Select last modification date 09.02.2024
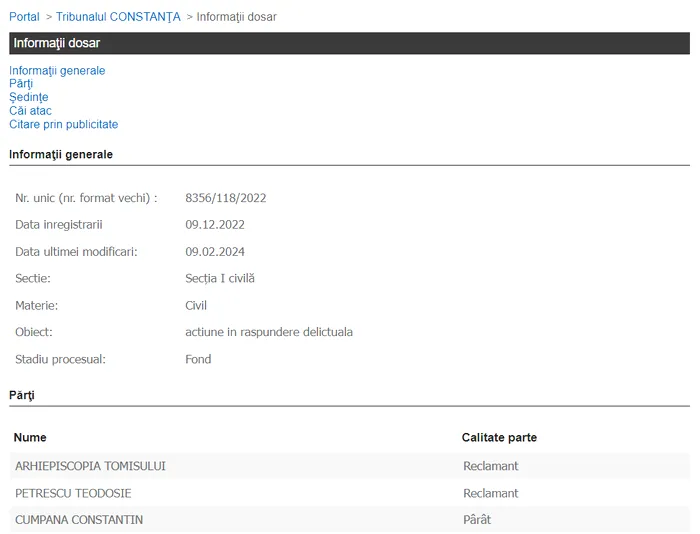 pyautogui.click(x=215, y=252)
